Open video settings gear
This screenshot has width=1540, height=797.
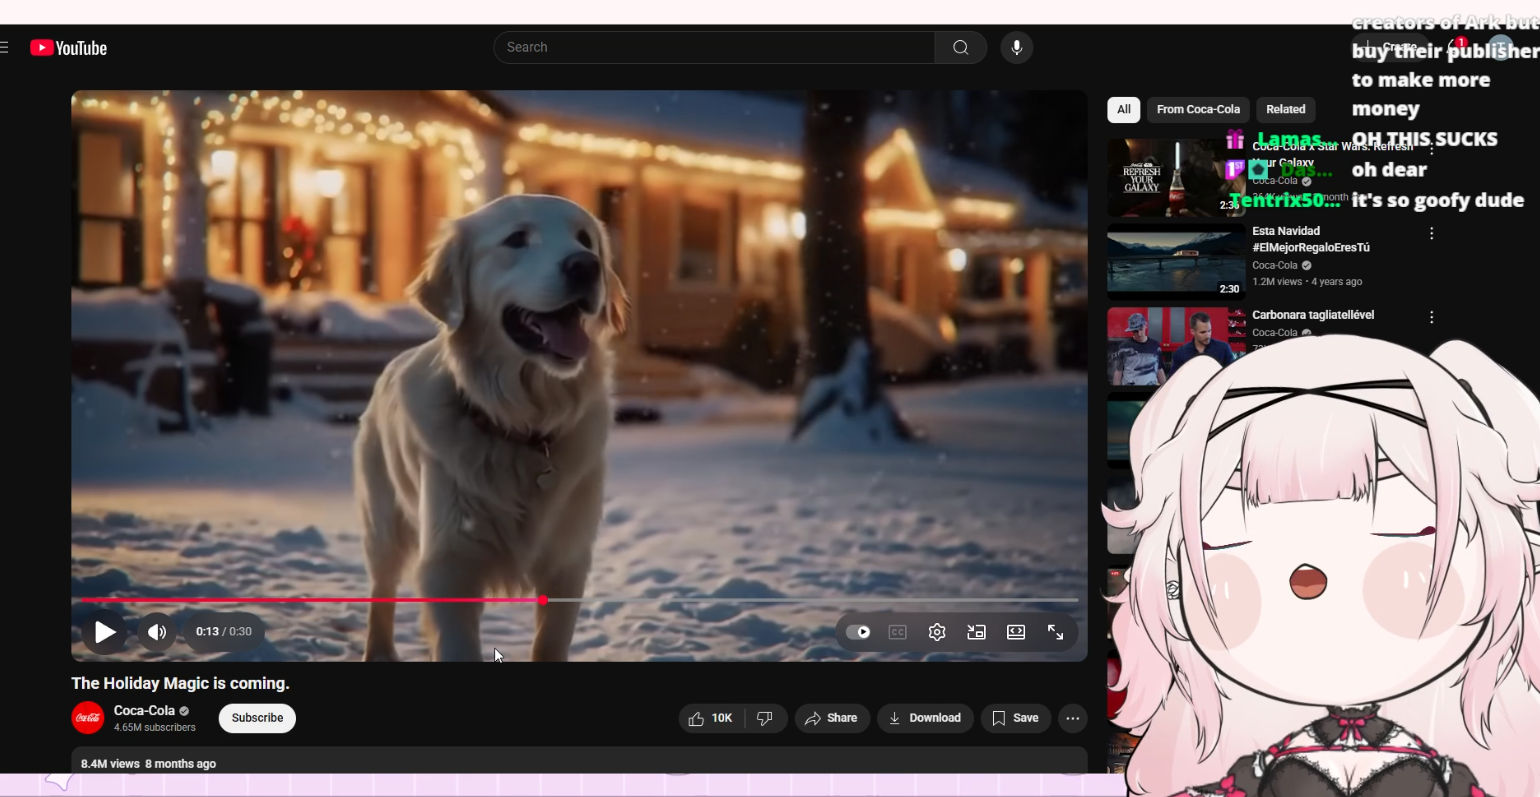tap(937, 632)
